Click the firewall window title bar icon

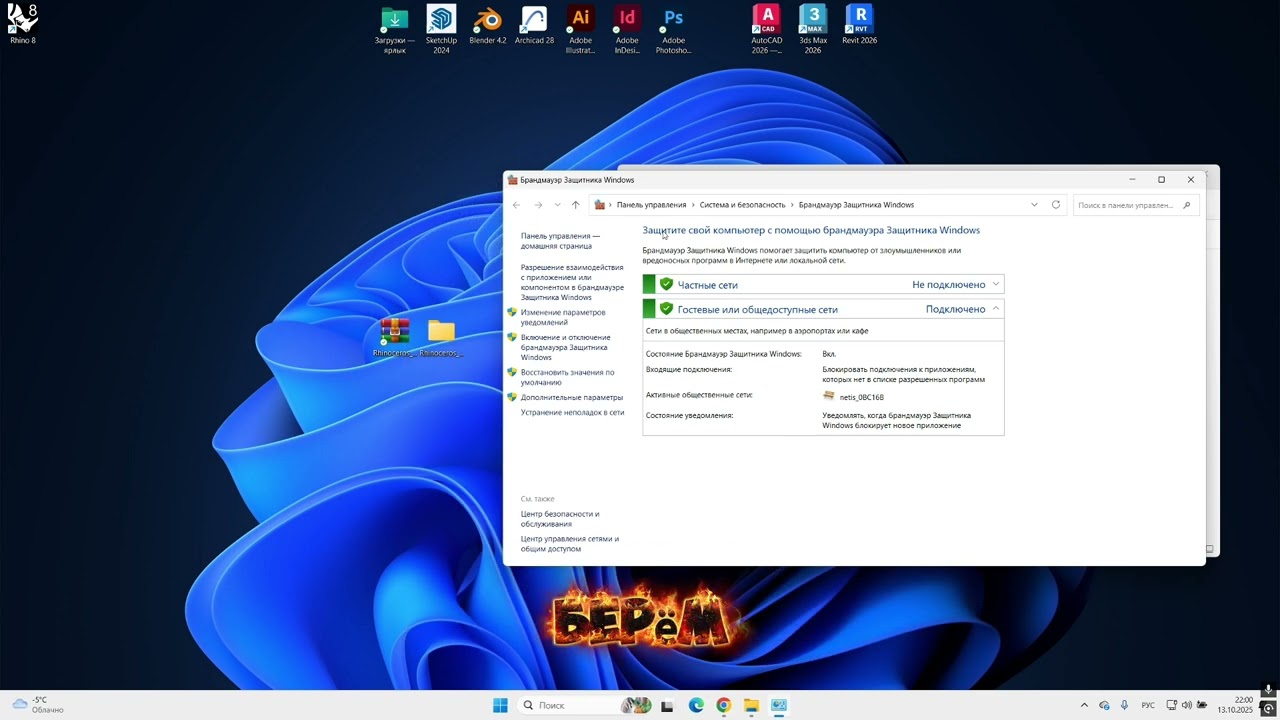[513, 180]
